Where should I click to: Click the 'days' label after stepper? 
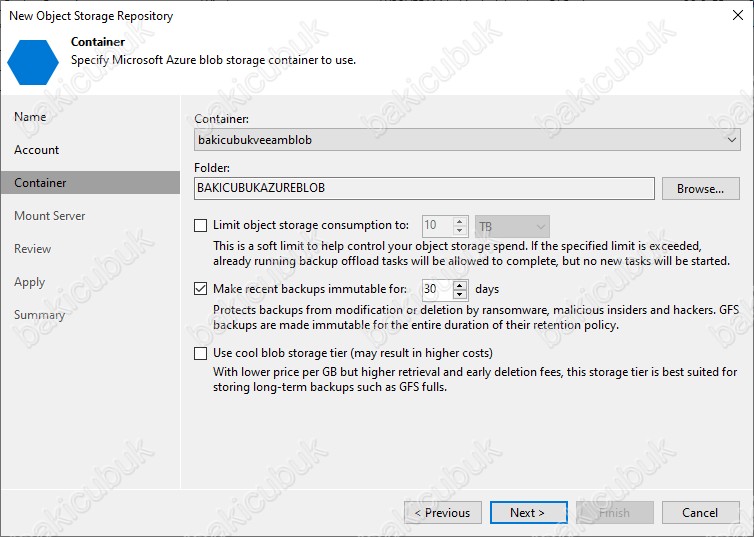point(487,289)
